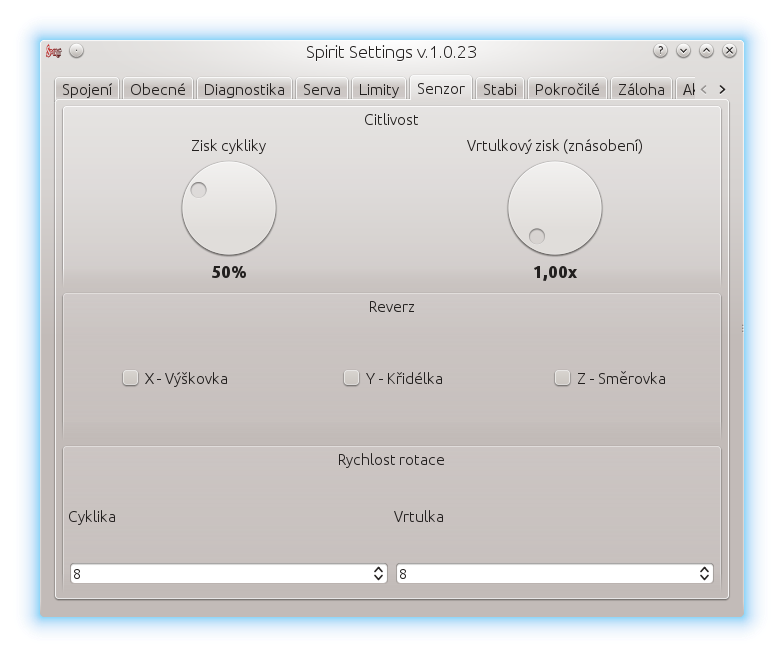Switch to the Spojení tab
This screenshot has width=784, height=657.
tap(88, 89)
